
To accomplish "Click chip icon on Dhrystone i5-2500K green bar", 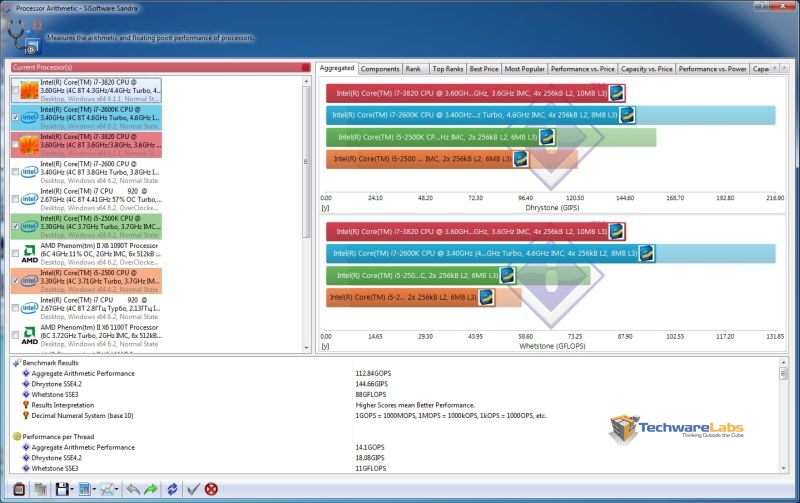I will point(547,137).
